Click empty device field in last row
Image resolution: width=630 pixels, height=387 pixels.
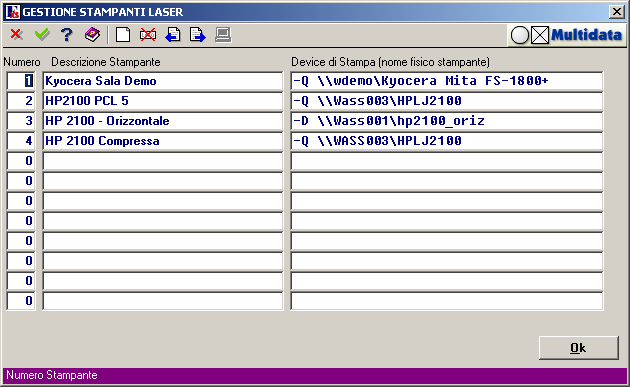[x=447, y=301]
